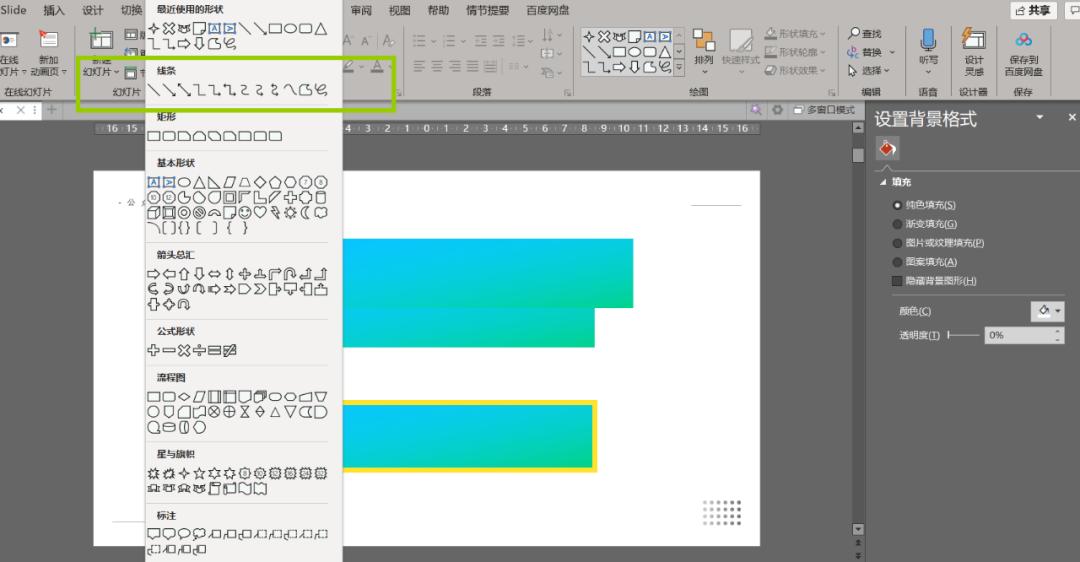Select the 渐变填充 radio option
The image size is (1080, 562).
[x=897, y=224]
